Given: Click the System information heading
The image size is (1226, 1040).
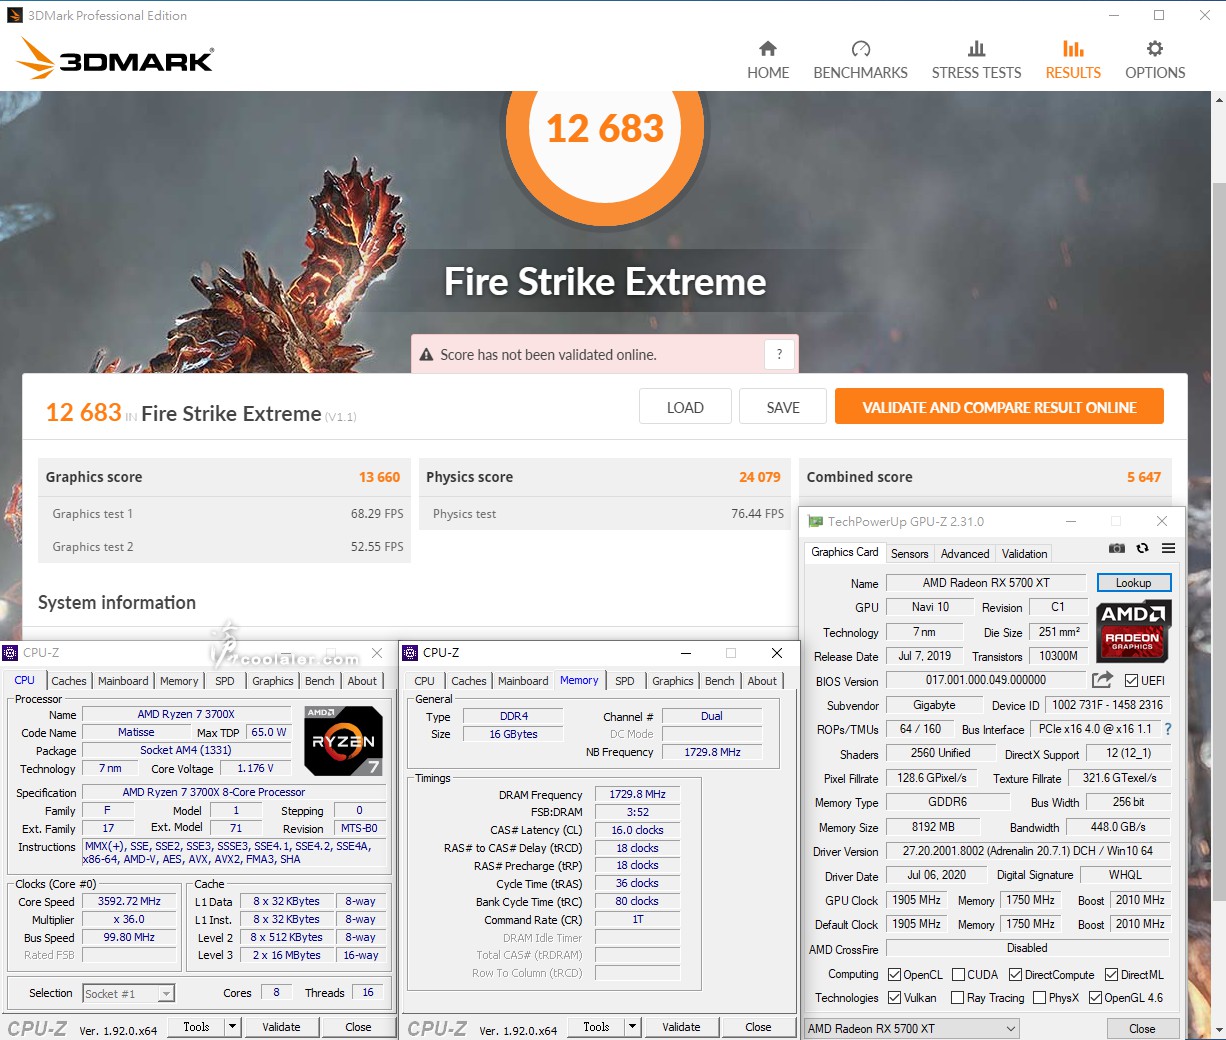Looking at the screenshot, I should pos(117,602).
